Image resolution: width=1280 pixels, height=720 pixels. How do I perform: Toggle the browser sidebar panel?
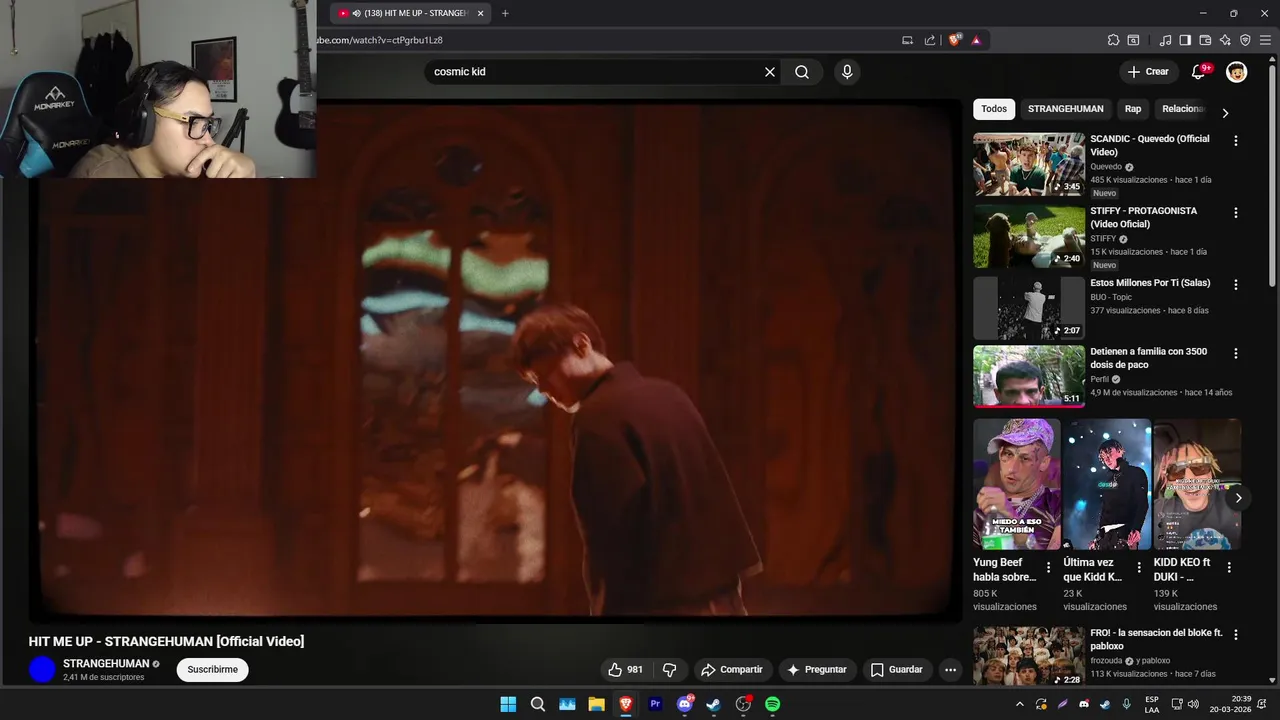pyautogui.click(x=1185, y=40)
